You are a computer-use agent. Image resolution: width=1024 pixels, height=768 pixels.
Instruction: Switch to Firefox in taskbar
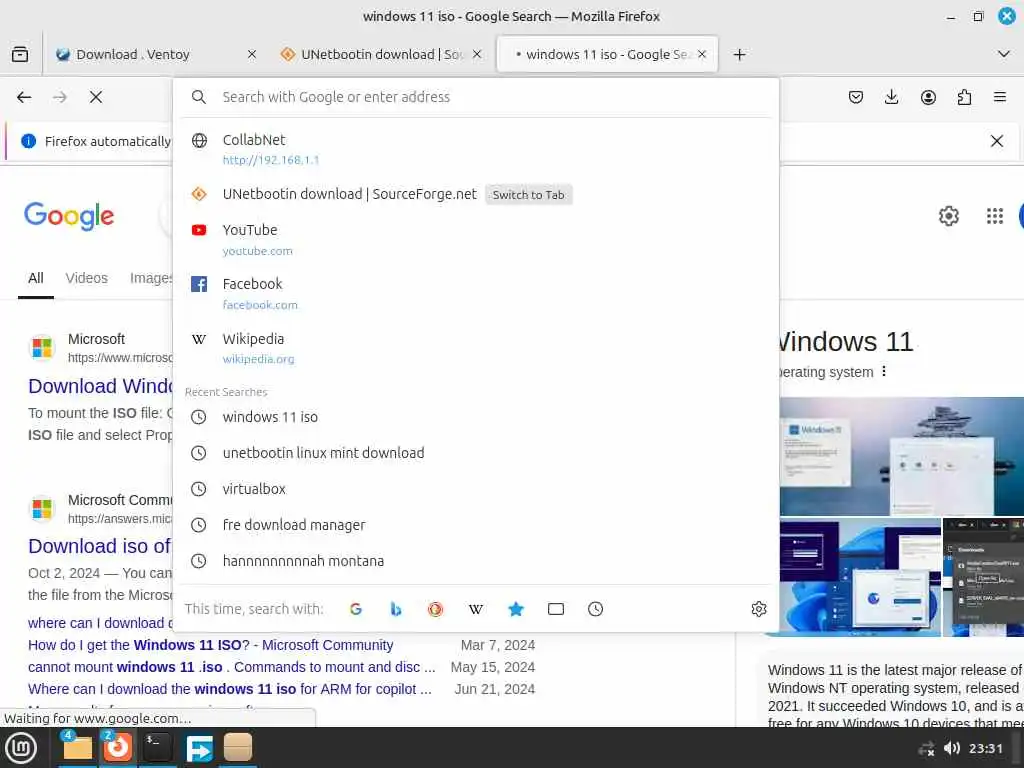point(118,748)
